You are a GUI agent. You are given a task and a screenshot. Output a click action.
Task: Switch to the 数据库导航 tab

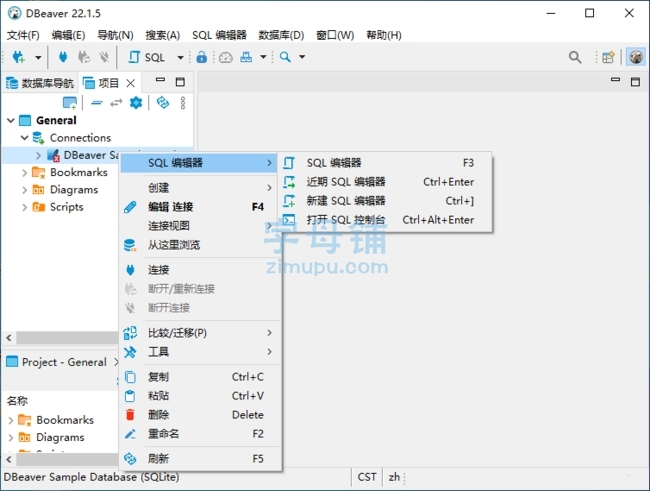pyautogui.click(x=40, y=83)
